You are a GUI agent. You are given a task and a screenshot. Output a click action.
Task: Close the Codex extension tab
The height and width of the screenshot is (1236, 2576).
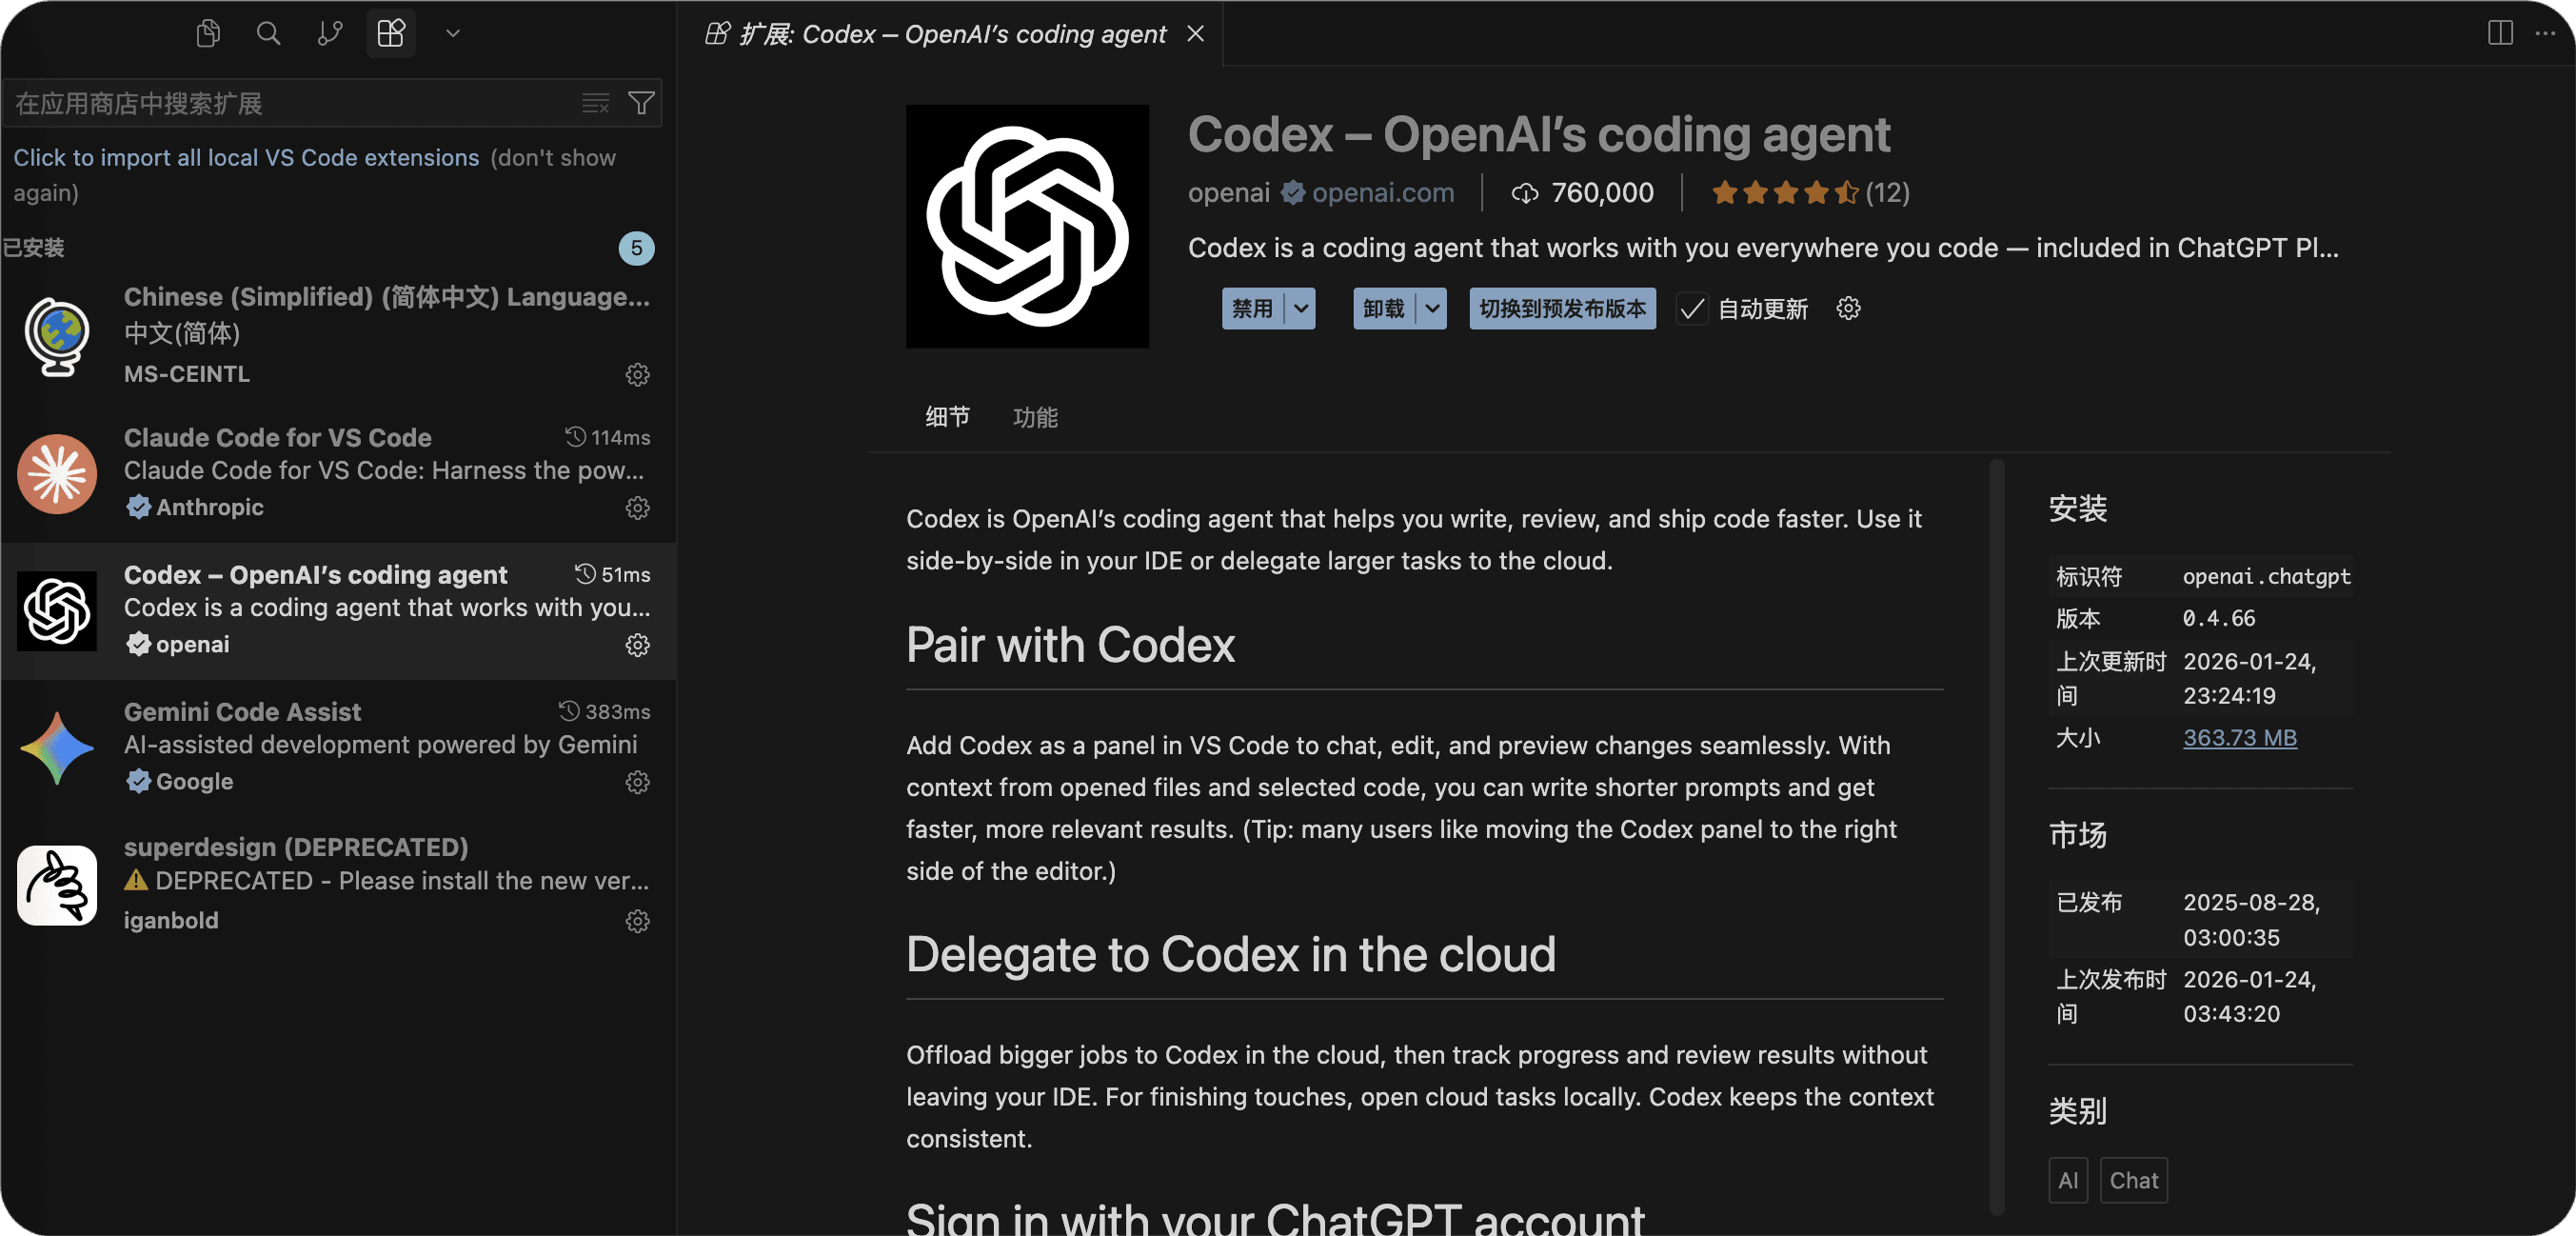[x=1195, y=34]
